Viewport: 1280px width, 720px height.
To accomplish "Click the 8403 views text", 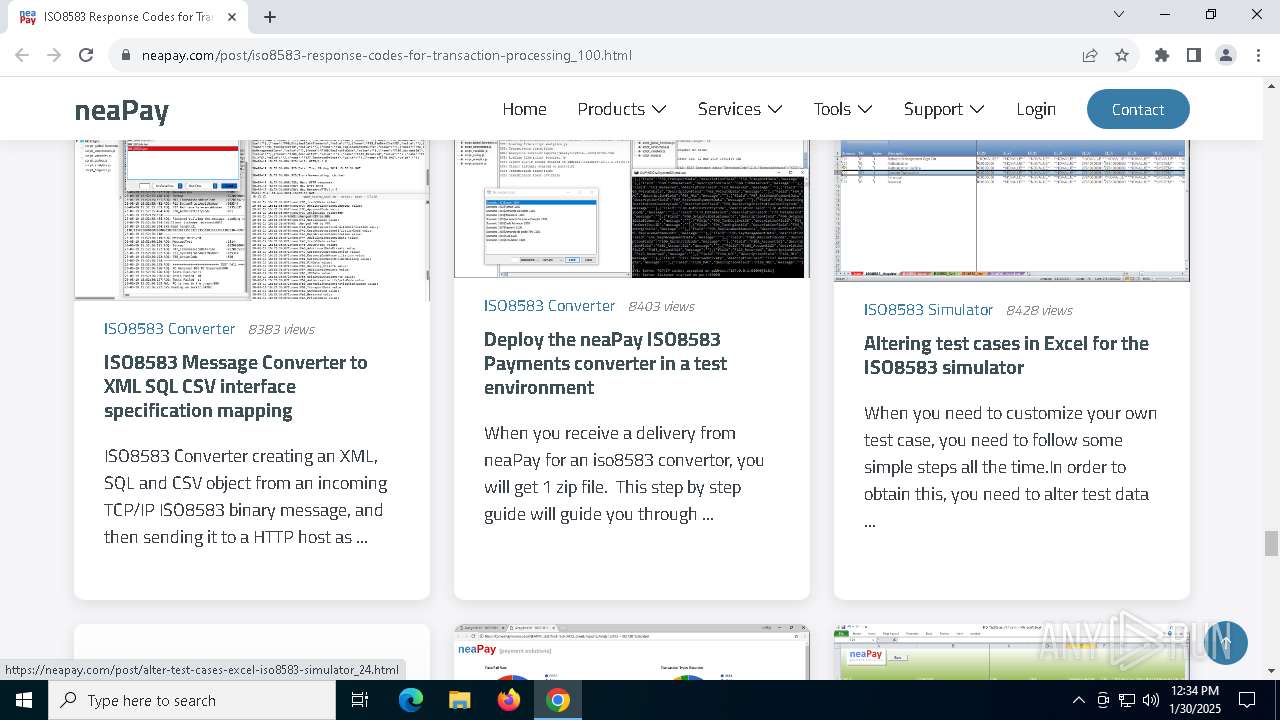I will (661, 306).
